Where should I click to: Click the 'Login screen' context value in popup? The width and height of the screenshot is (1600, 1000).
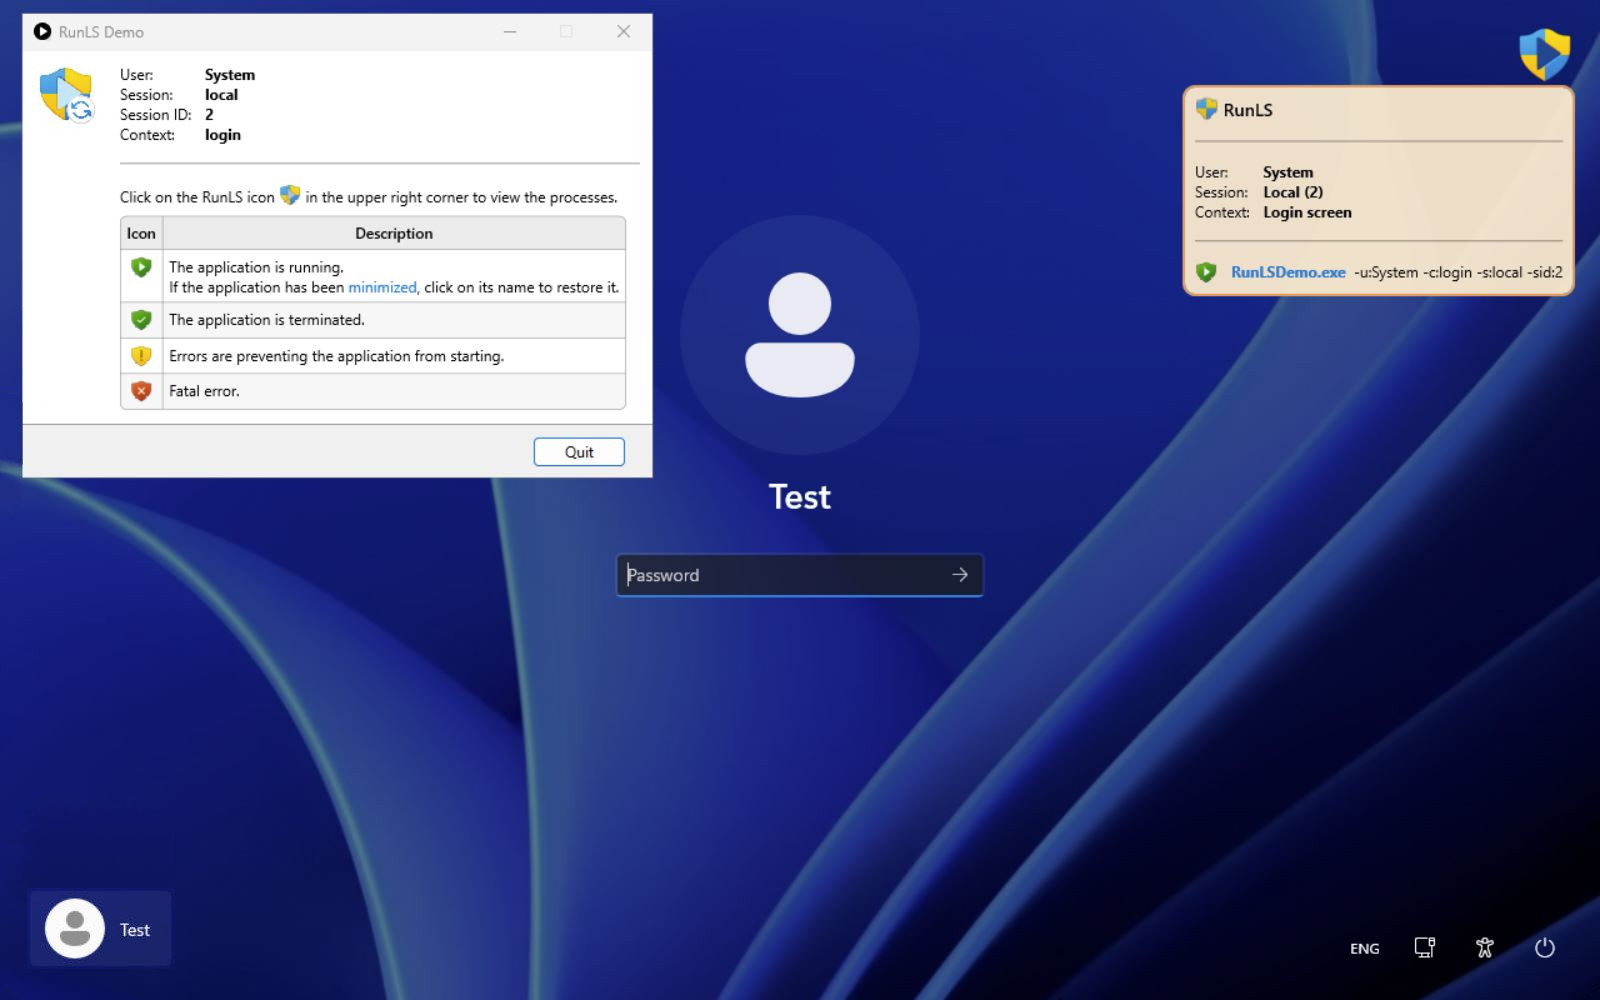pos(1307,212)
